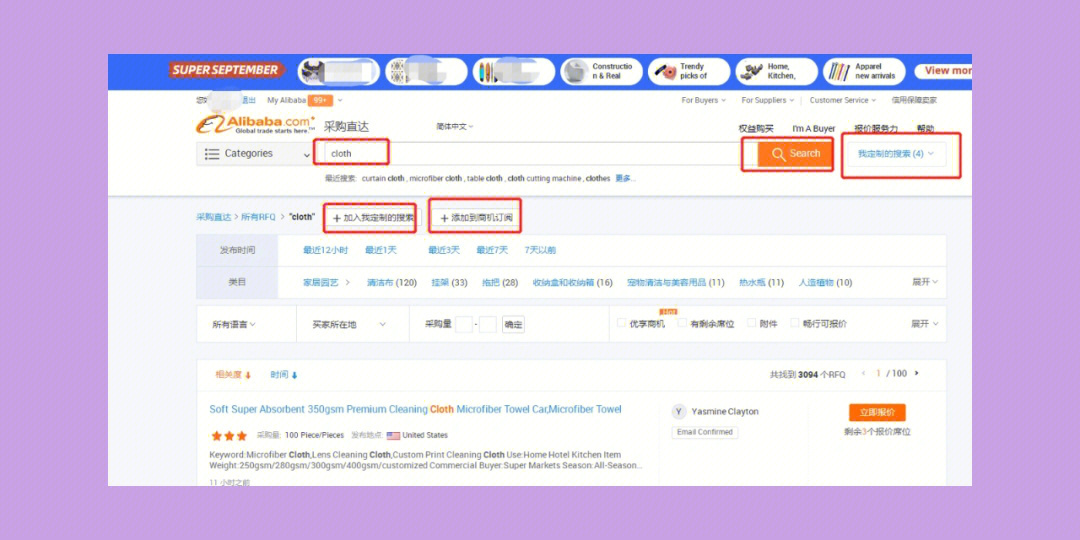The height and width of the screenshot is (540, 1080).
Task: Go to next results page arrow
Action: (x=916, y=373)
